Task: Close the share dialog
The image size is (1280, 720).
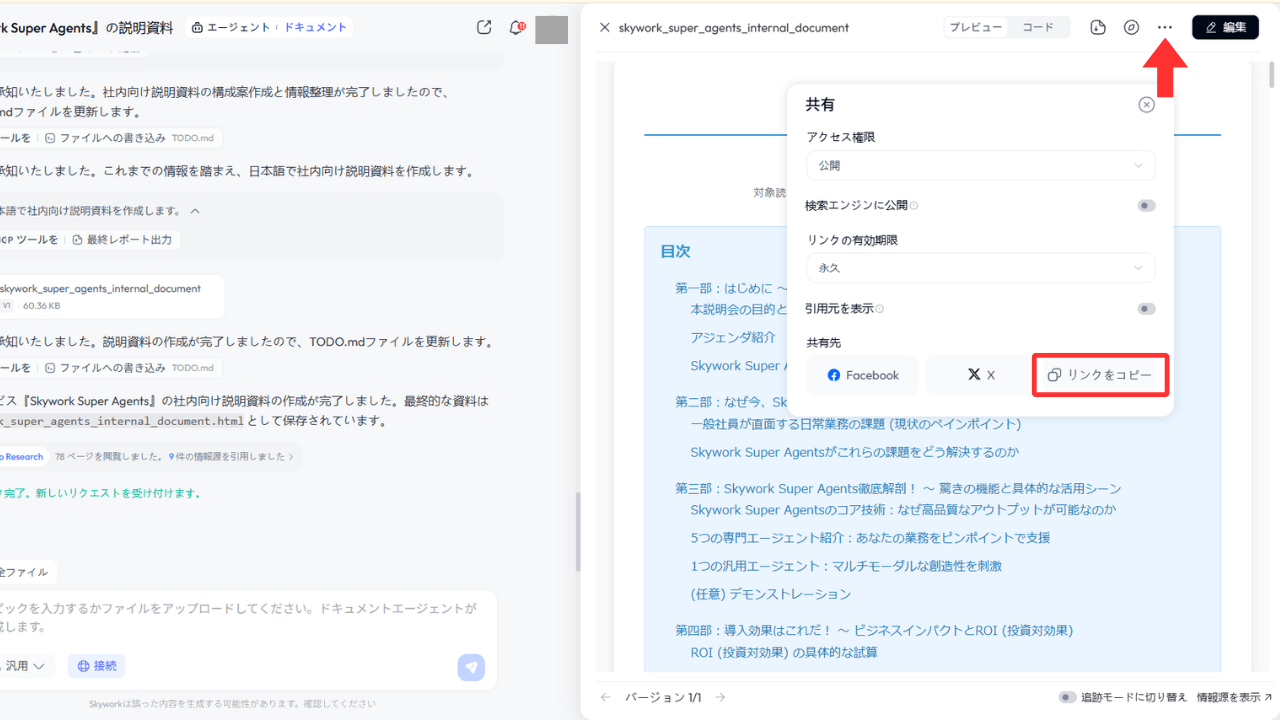Action: [x=1147, y=105]
